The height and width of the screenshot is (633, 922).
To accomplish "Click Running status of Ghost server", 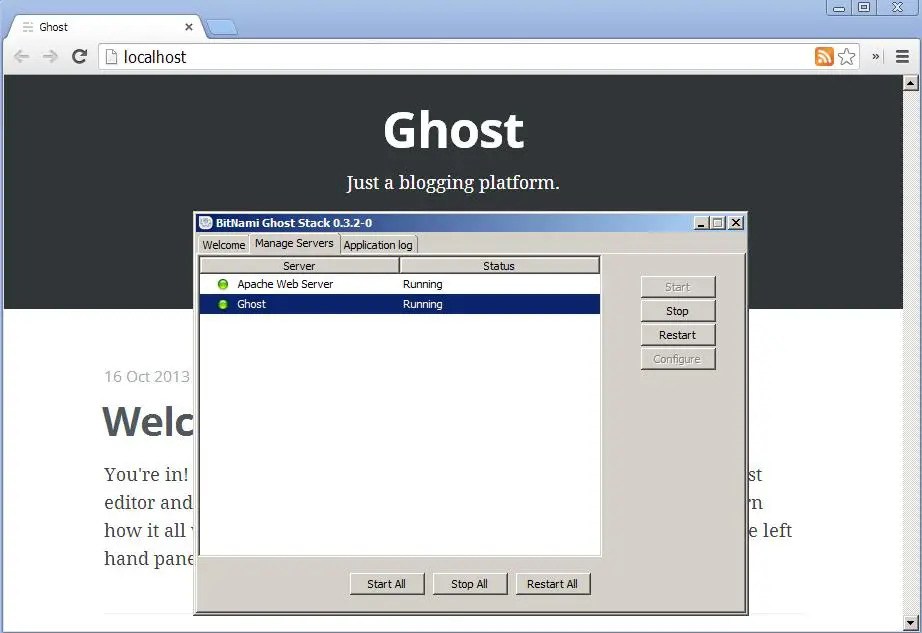I will point(423,304).
